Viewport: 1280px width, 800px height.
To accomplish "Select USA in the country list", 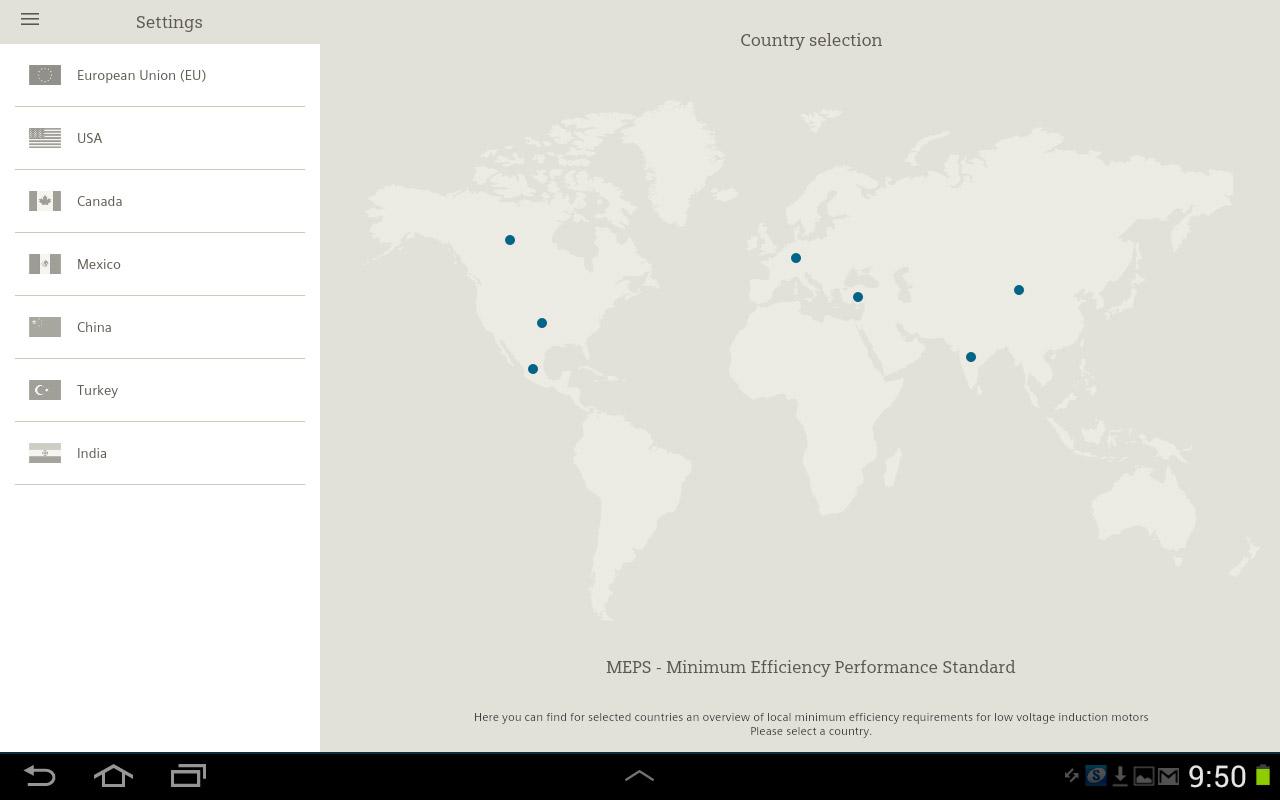I will pyautogui.click(x=160, y=138).
